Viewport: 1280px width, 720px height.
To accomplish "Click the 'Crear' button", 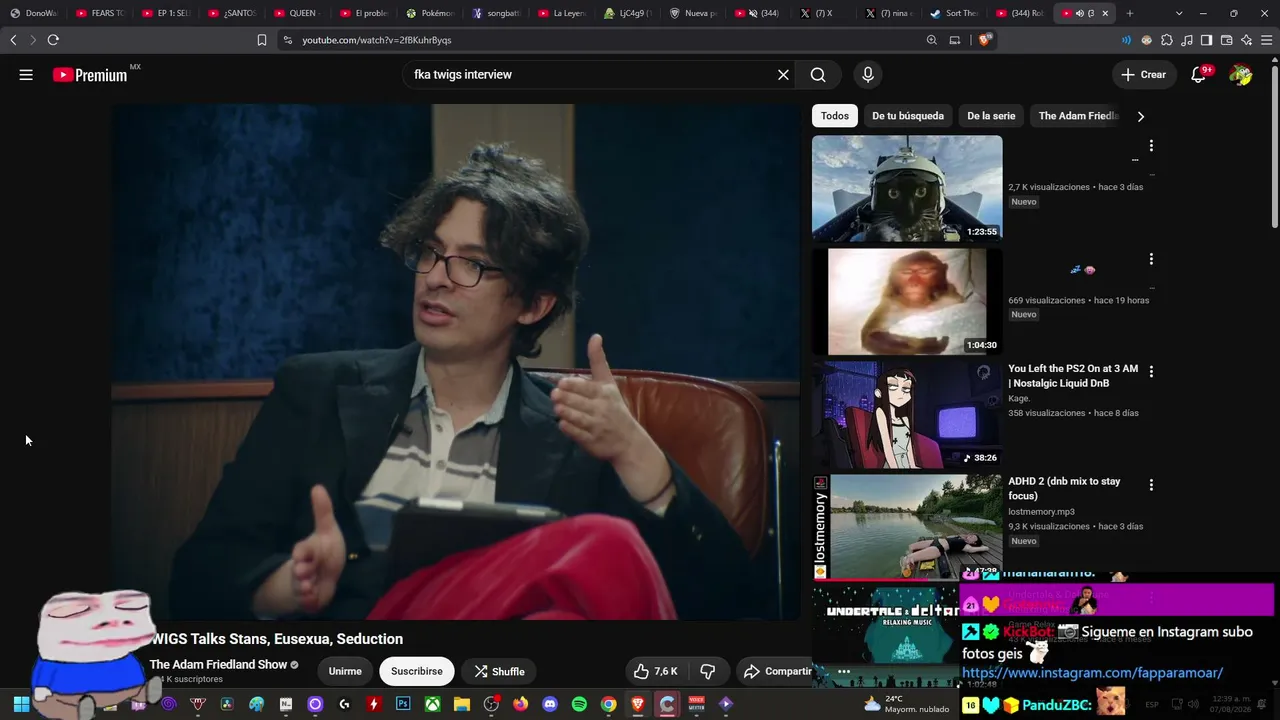I will pyautogui.click(x=1143, y=75).
